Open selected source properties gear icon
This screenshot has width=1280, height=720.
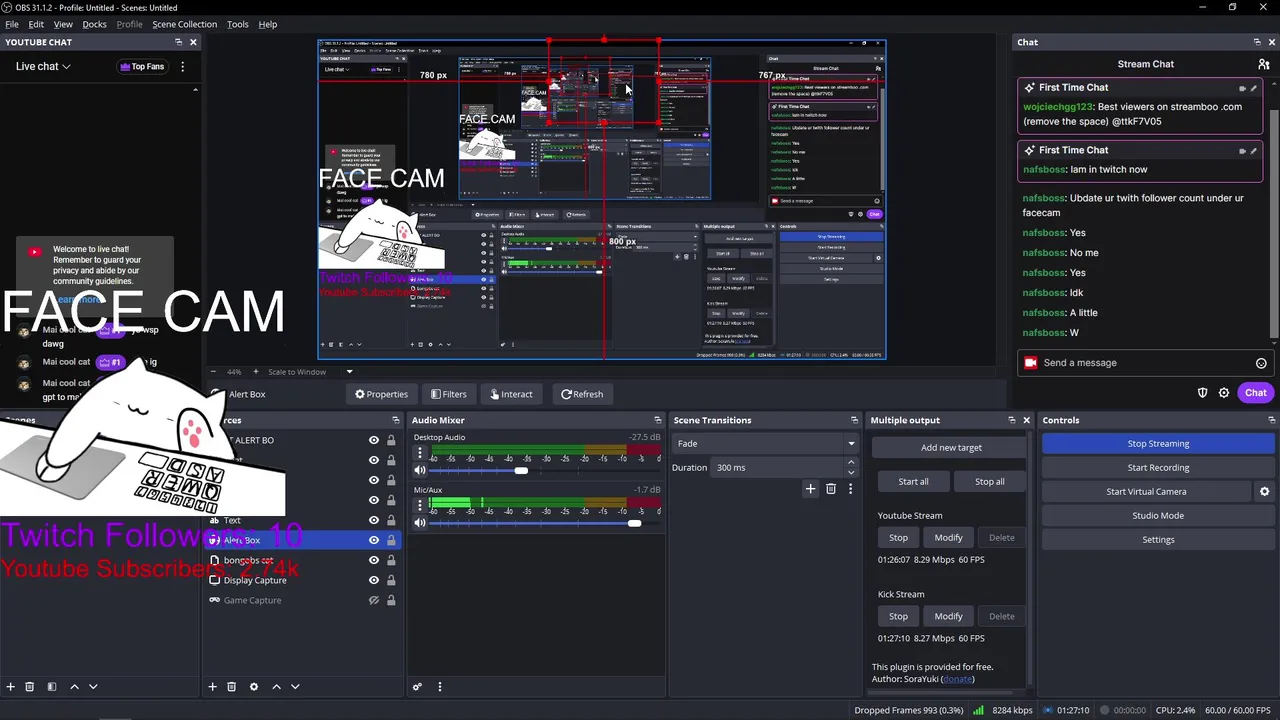[x=253, y=687]
